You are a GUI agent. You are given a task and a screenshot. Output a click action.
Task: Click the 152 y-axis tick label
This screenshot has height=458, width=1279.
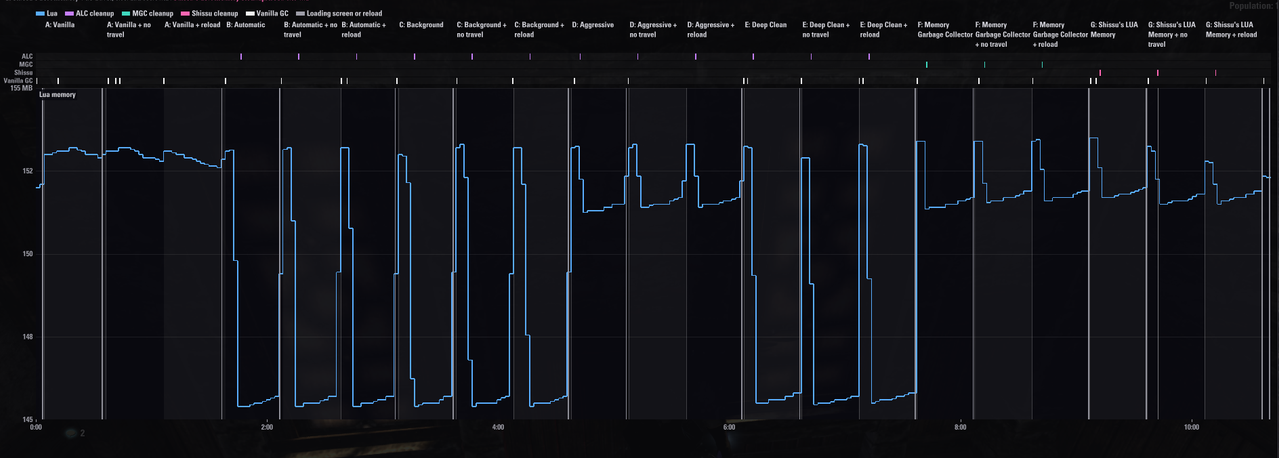[x=27, y=171]
